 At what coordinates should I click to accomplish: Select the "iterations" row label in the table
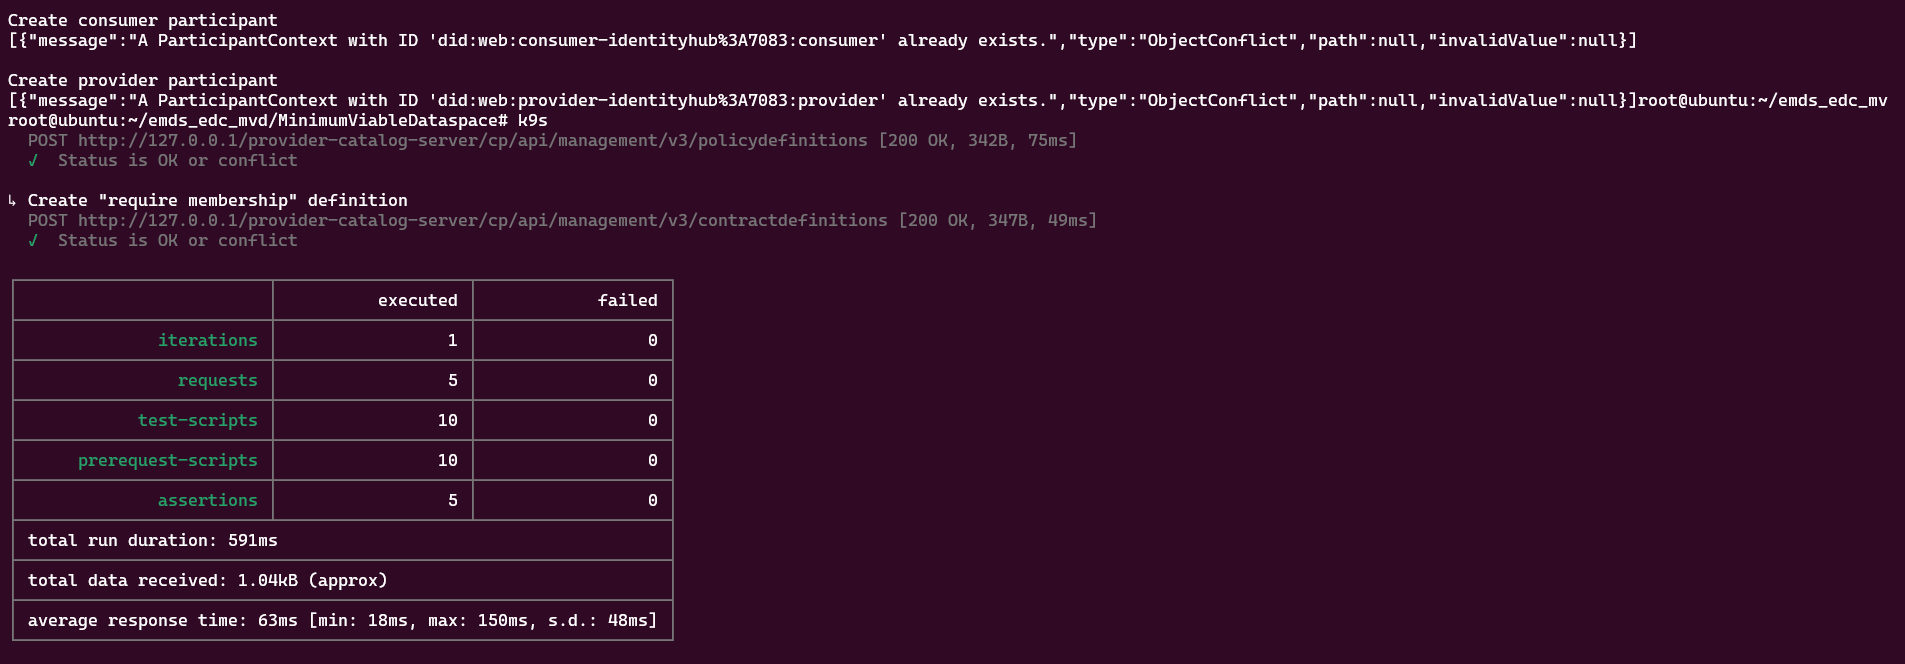click(207, 340)
